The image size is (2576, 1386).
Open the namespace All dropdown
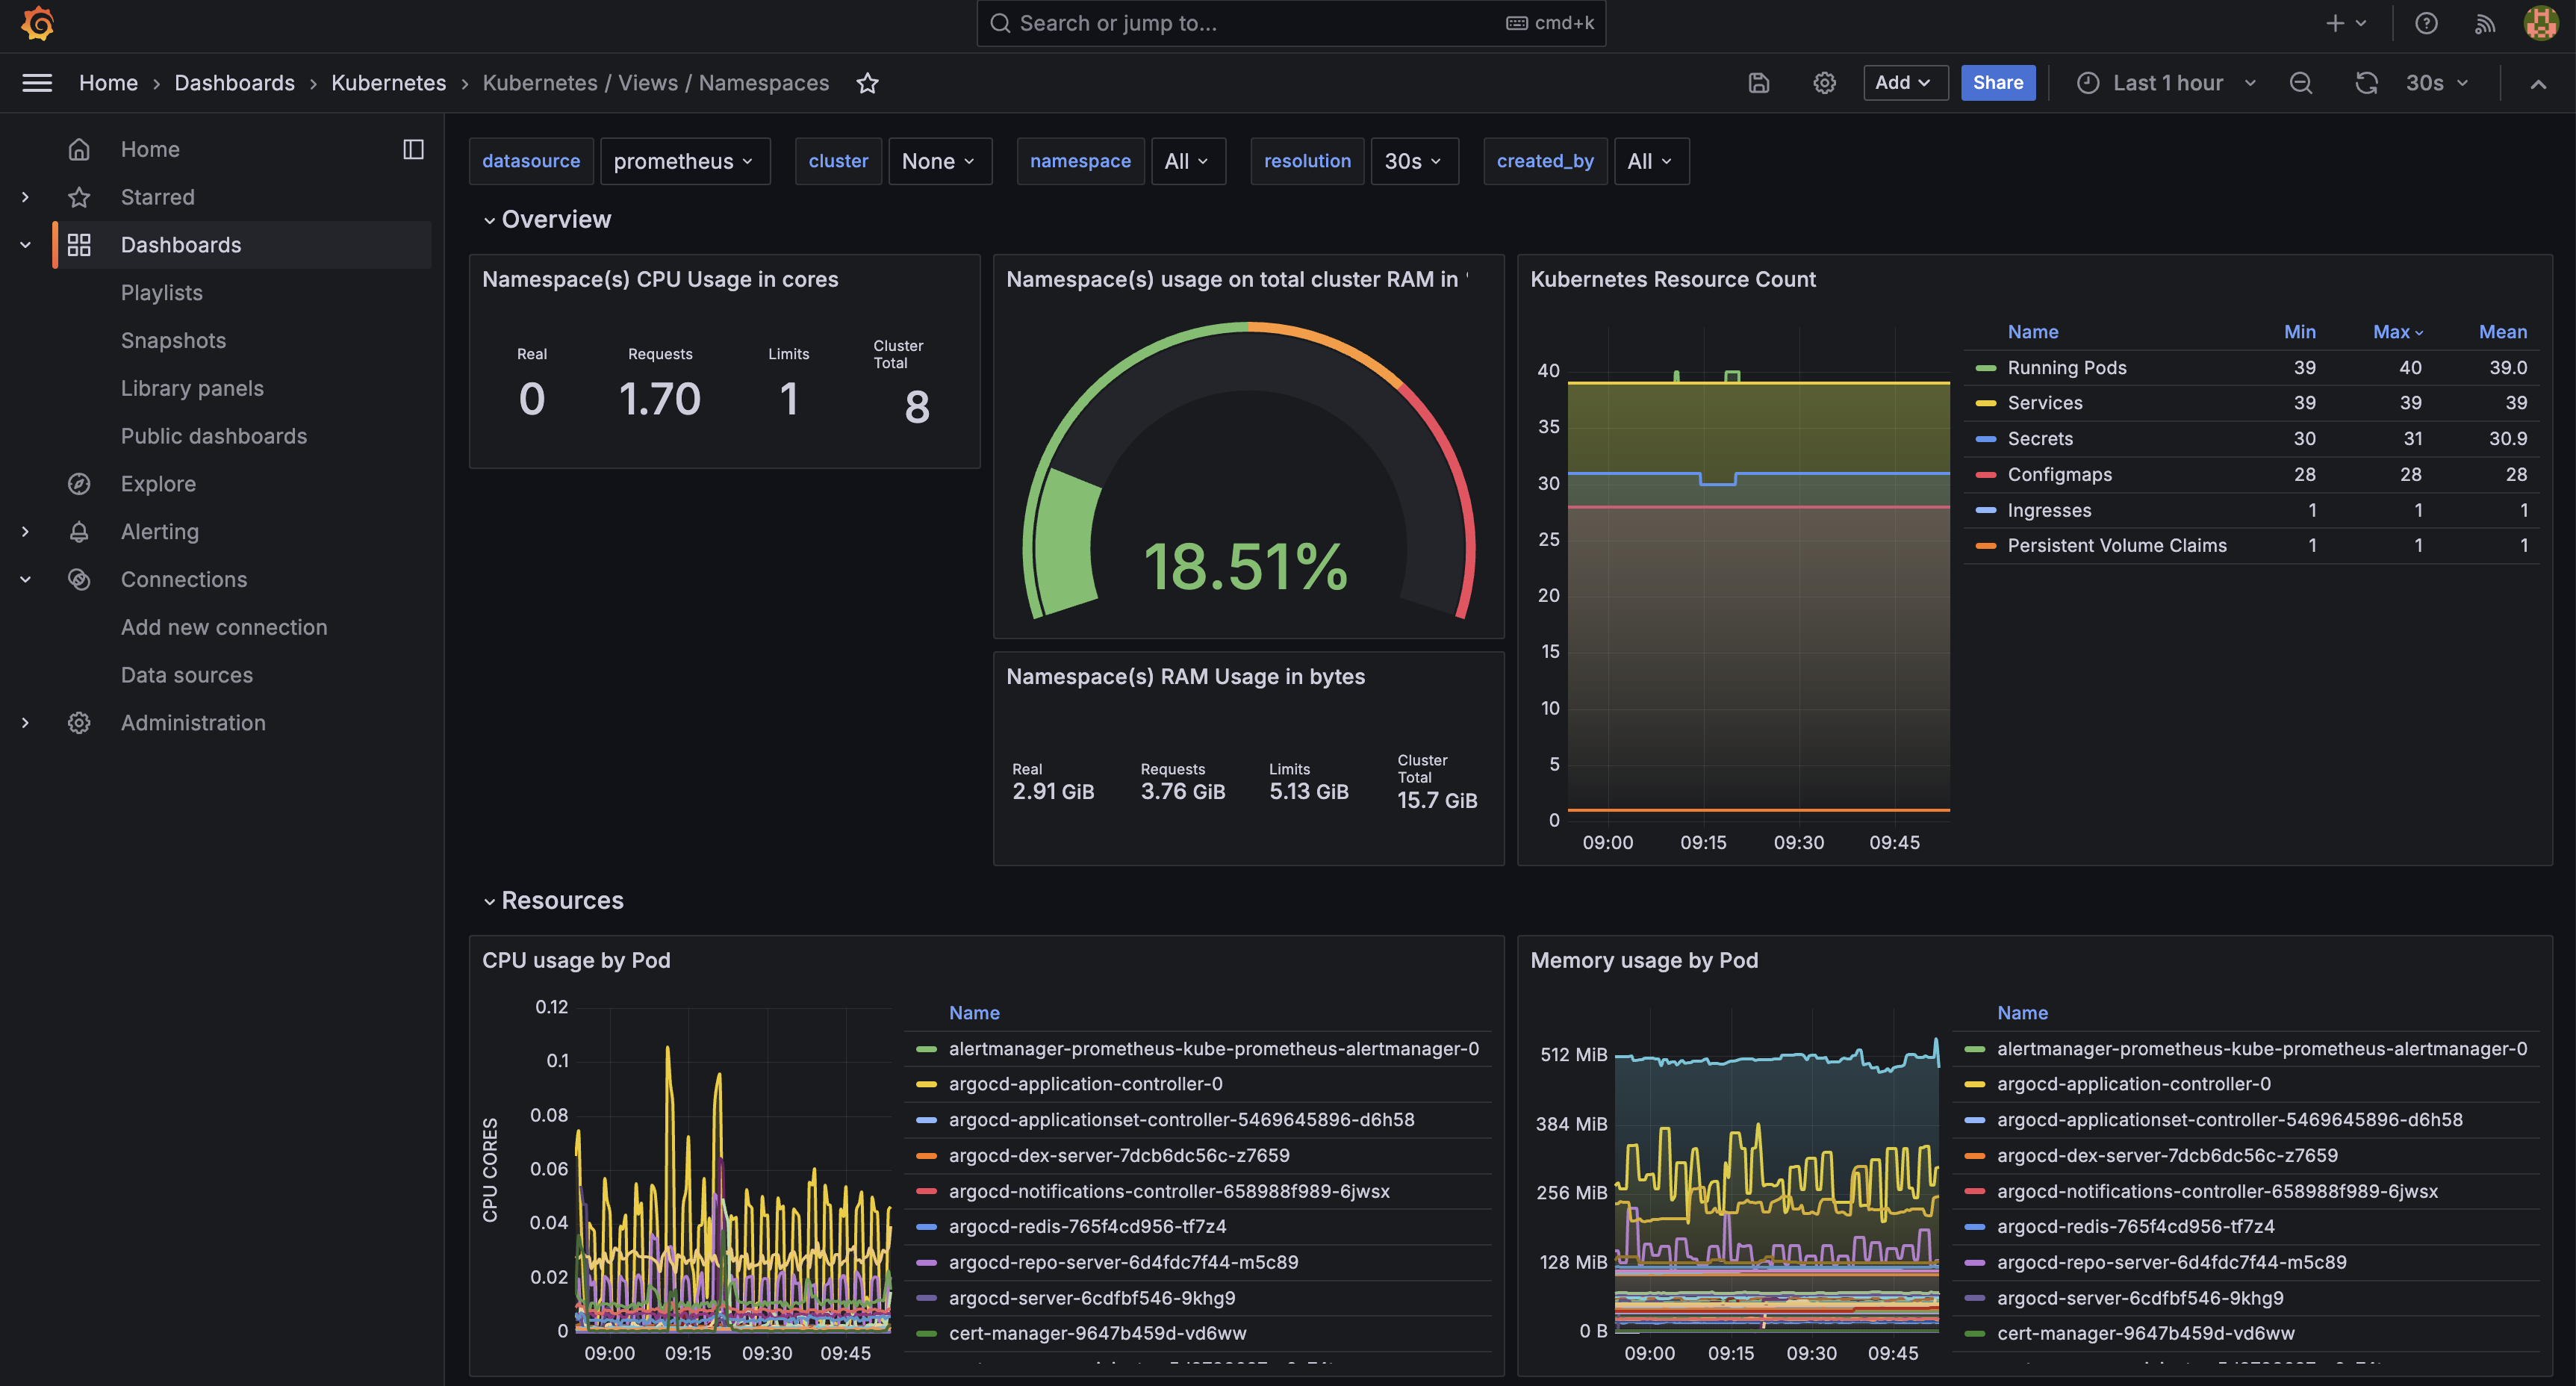click(x=1188, y=161)
